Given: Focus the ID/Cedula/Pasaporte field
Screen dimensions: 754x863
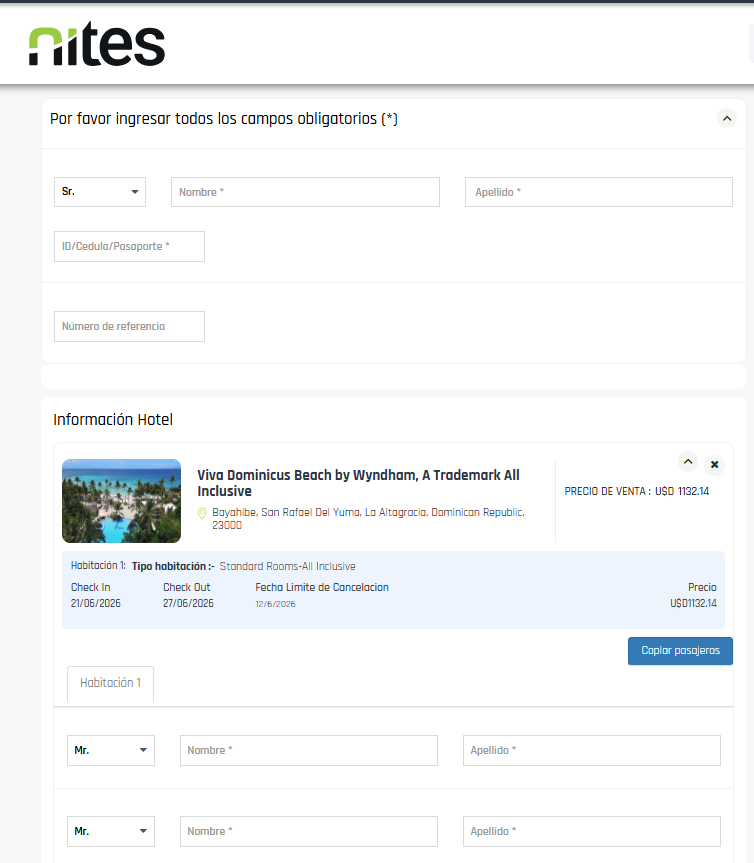Looking at the screenshot, I should pos(129,246).
